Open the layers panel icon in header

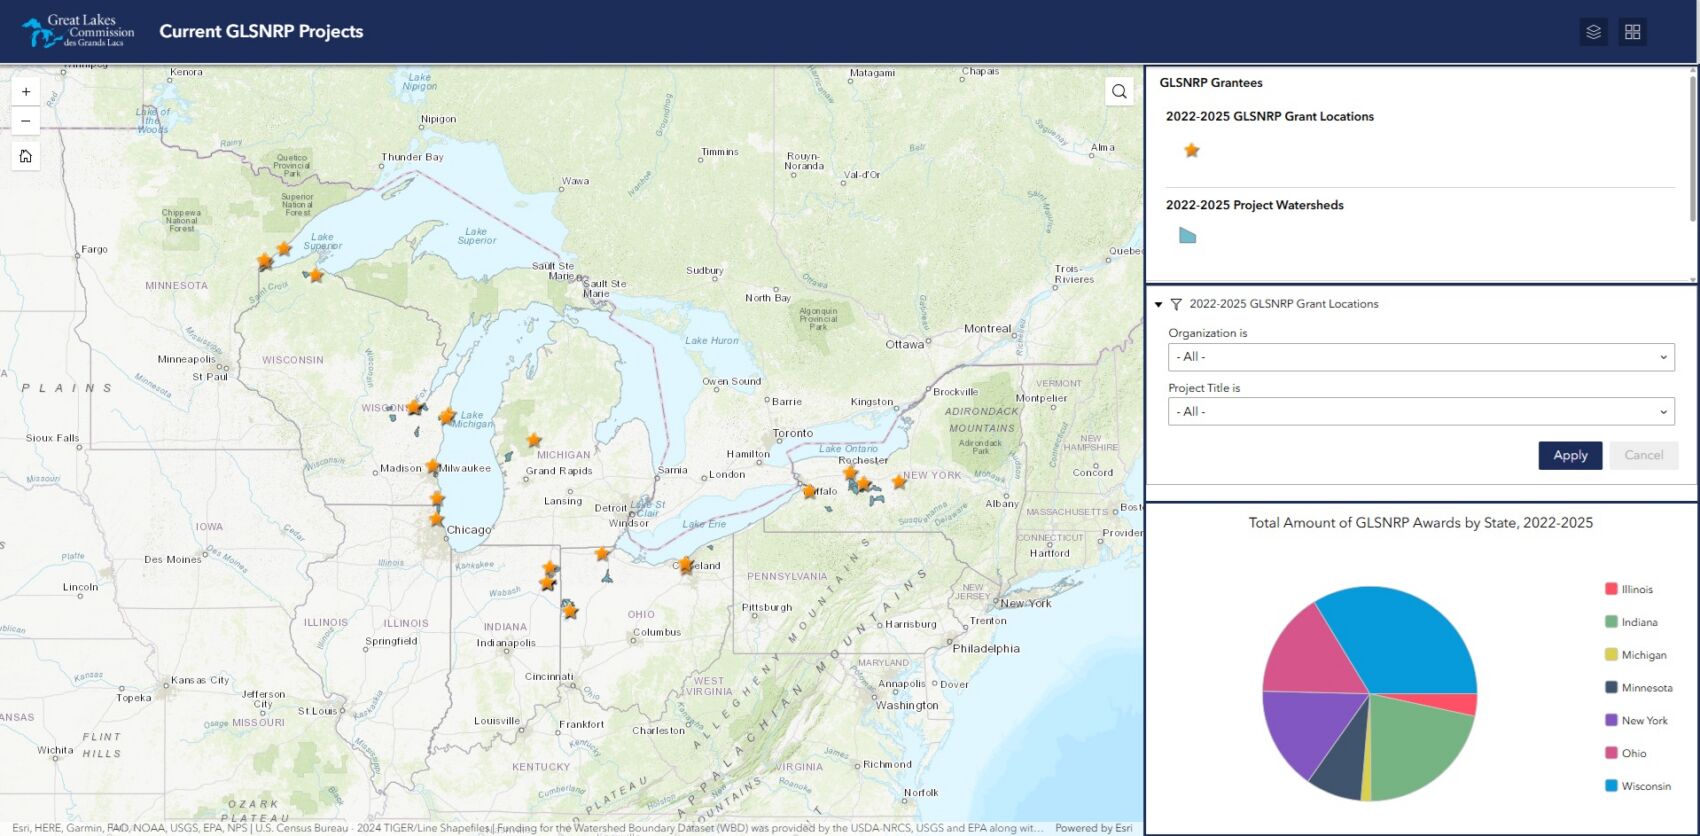pyautogui.click(x=1594, y=32)
